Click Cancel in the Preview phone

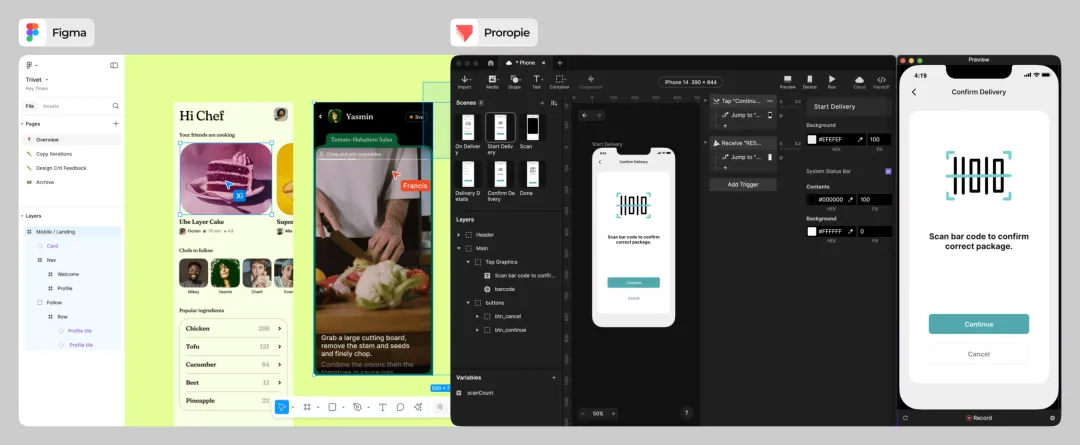[978, 354]
